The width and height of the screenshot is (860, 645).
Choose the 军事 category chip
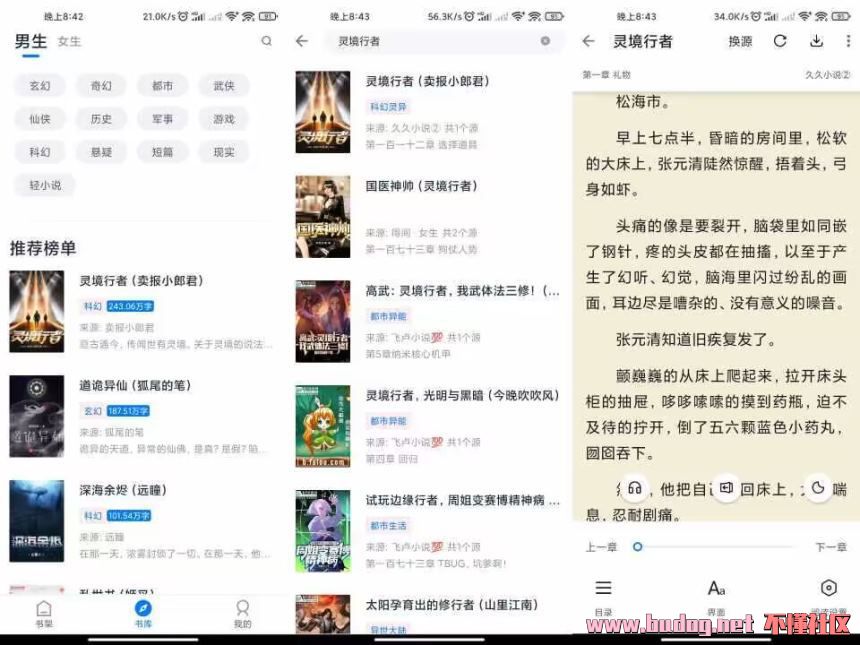[x=162, y=119]
